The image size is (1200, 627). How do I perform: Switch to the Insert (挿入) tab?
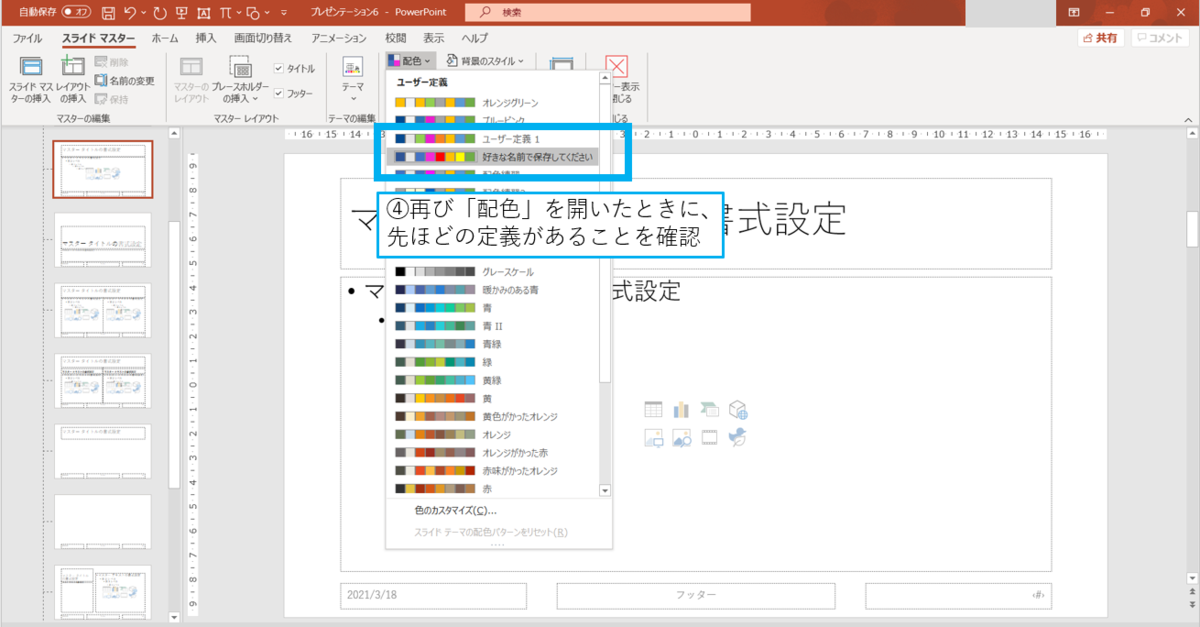(206, 38)
